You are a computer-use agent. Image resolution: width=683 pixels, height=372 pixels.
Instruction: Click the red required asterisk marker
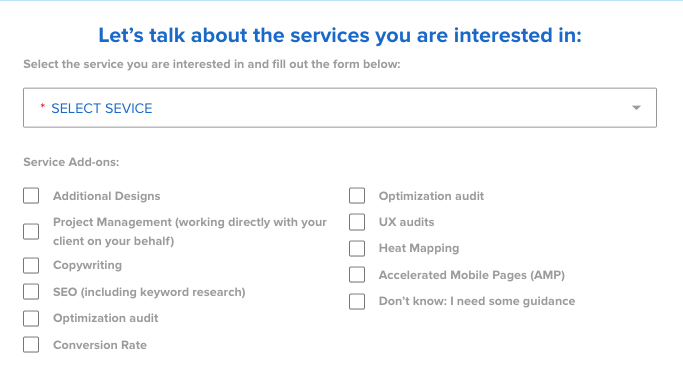point(42,105)
